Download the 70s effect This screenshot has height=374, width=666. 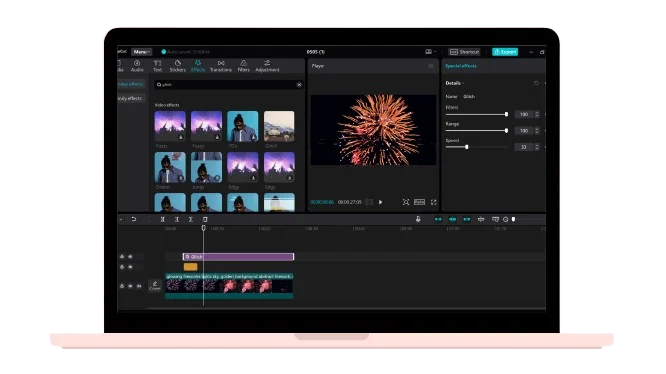(x=253, y=137)
